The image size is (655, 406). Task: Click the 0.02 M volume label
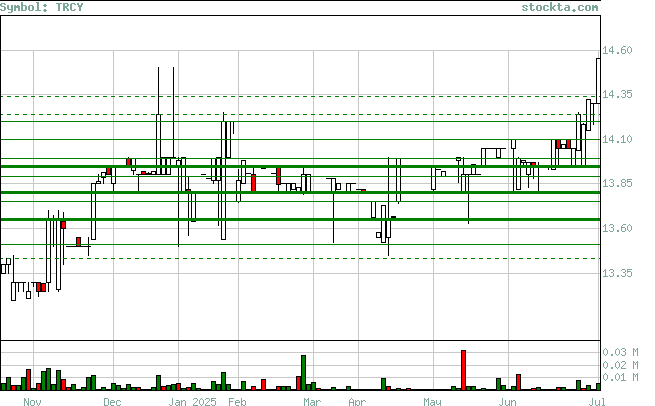[620, 365]
